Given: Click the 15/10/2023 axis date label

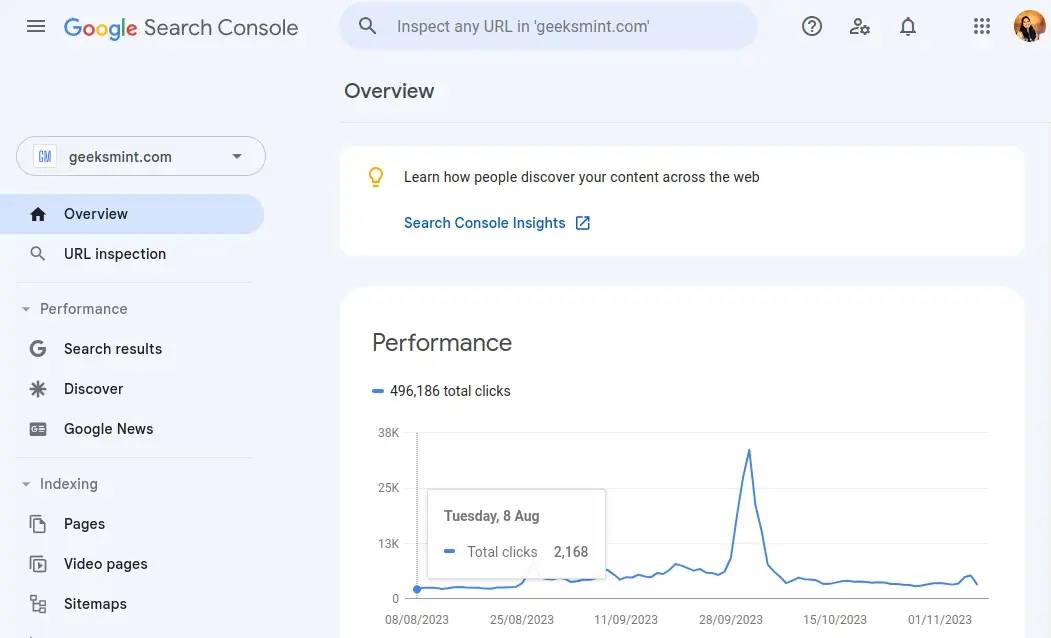Looking at the screenshot, I should [x=835, y=620].
